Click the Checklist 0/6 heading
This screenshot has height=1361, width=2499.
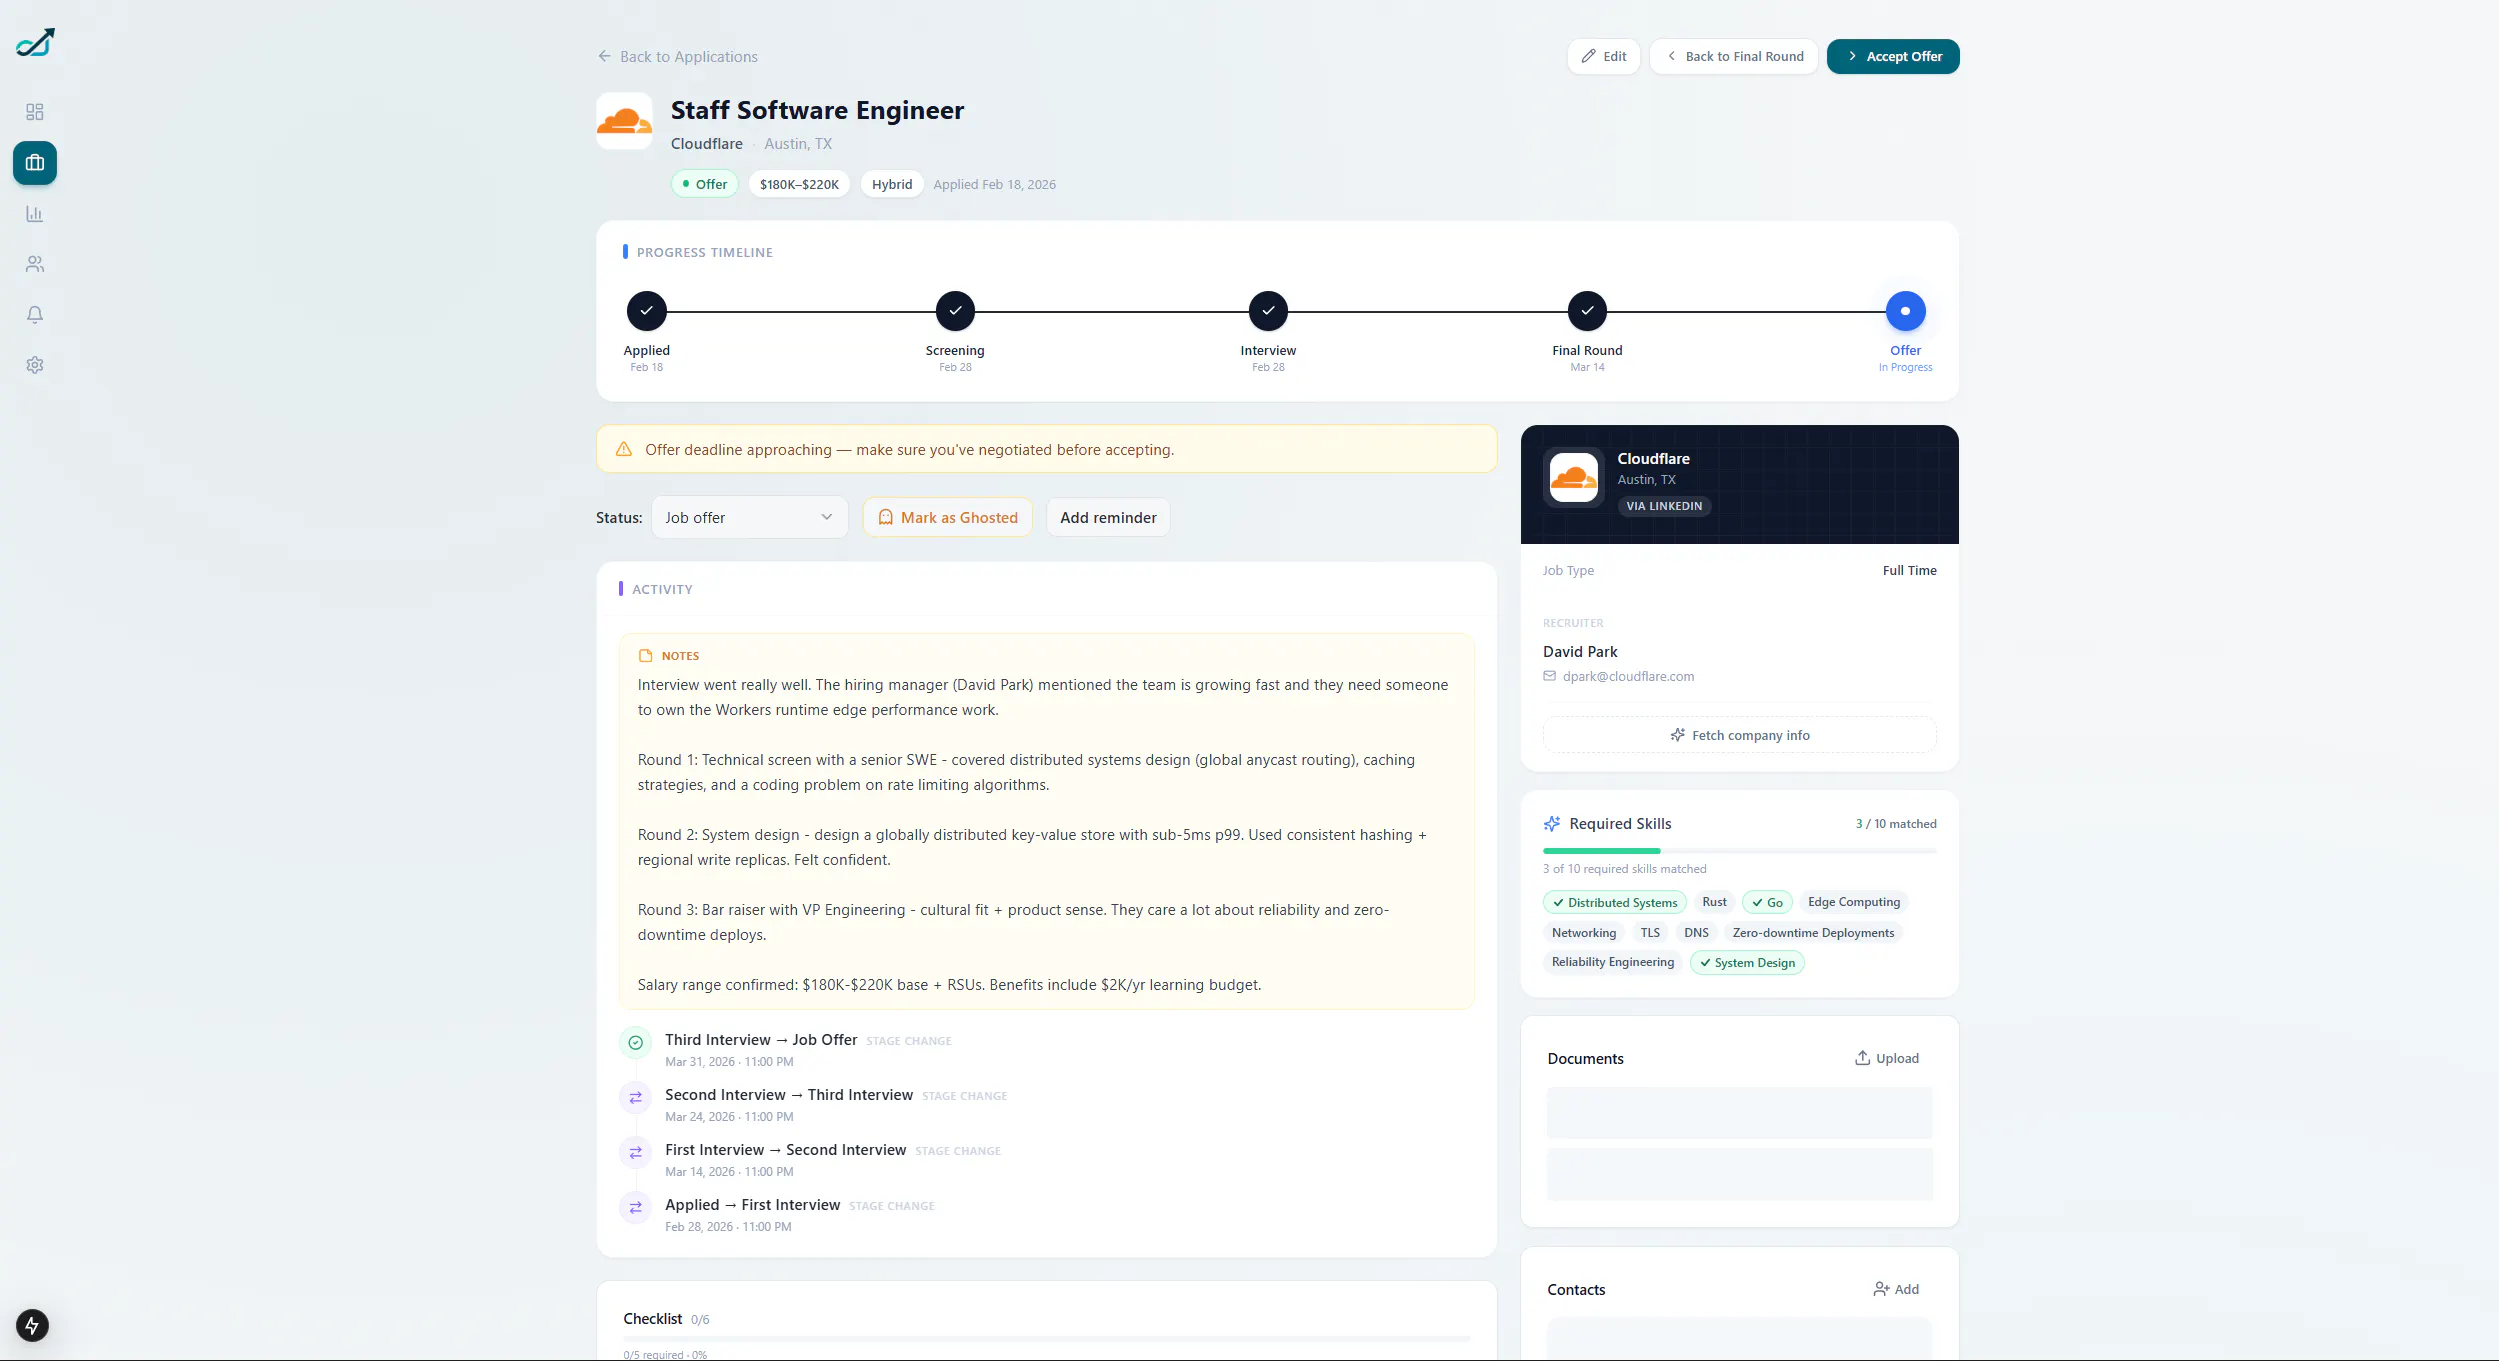coord(666,1319)
